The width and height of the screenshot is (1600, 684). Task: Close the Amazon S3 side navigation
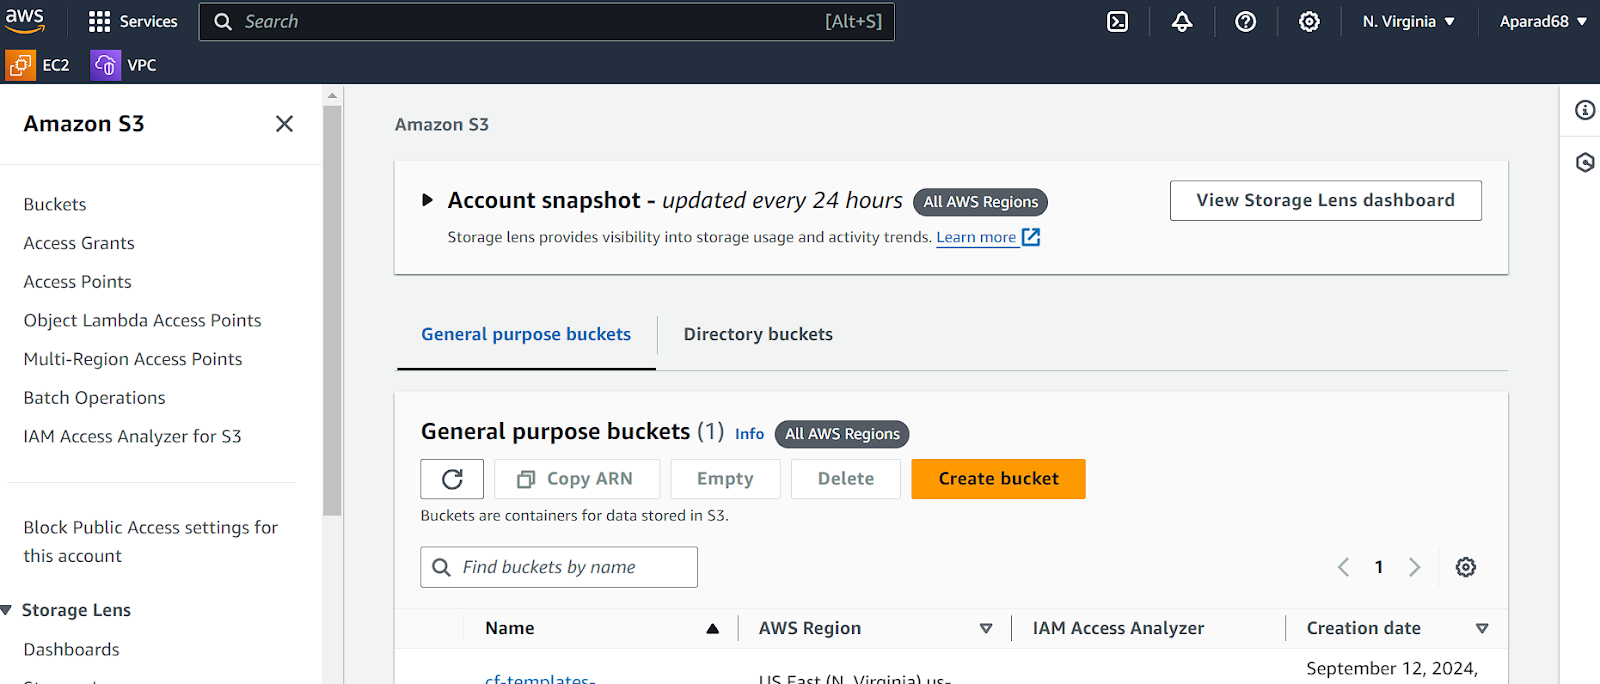point(284,123)
